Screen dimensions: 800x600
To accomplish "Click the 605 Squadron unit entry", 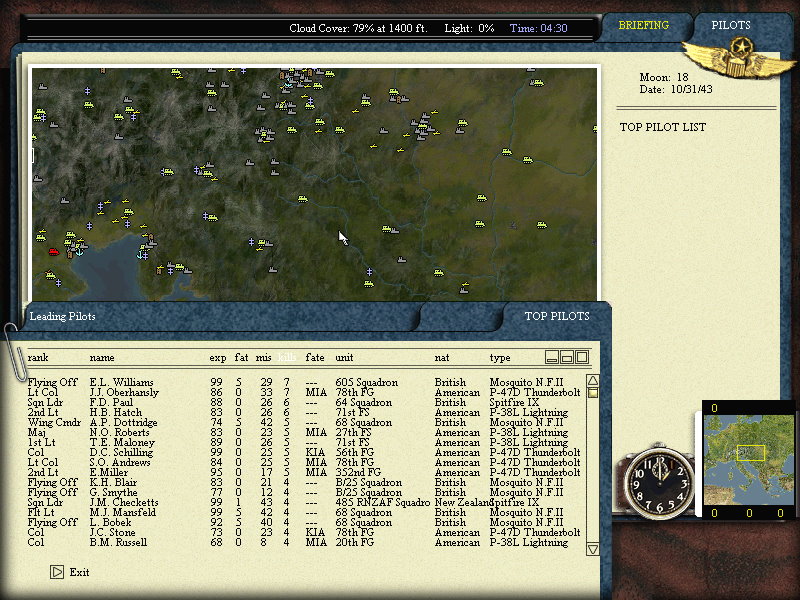I will click(366, 382).
